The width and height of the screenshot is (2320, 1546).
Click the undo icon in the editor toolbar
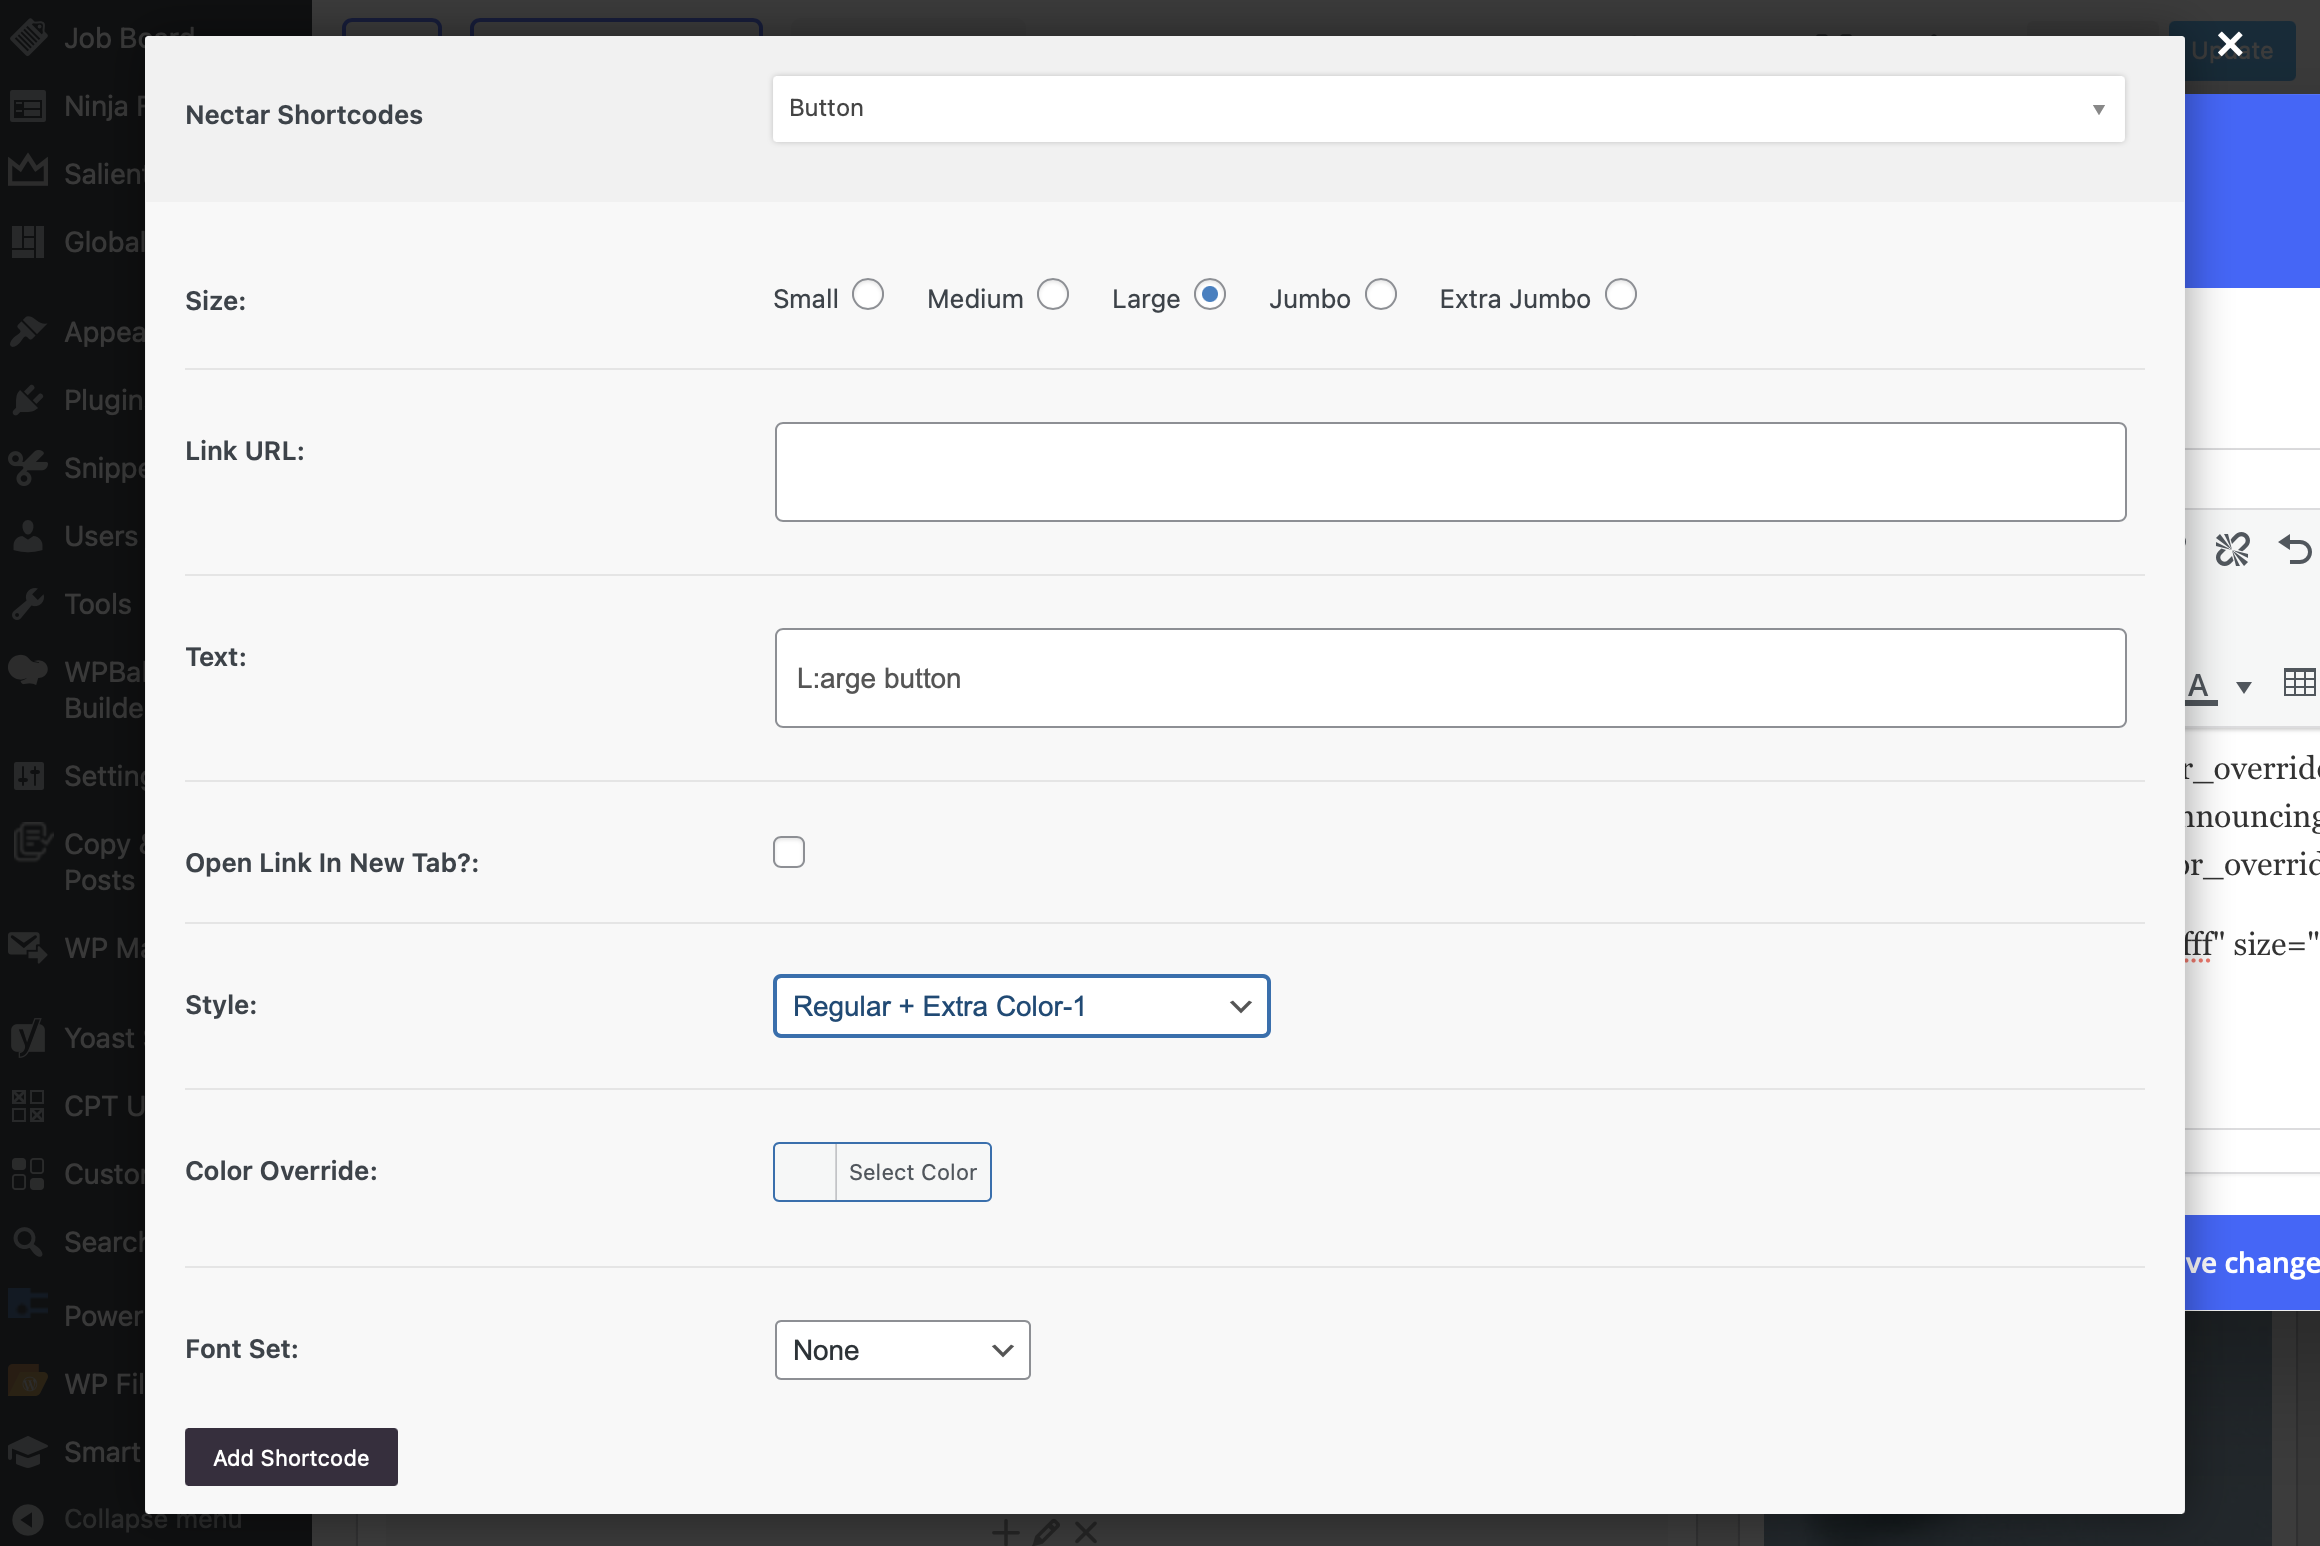[2297, 551]
